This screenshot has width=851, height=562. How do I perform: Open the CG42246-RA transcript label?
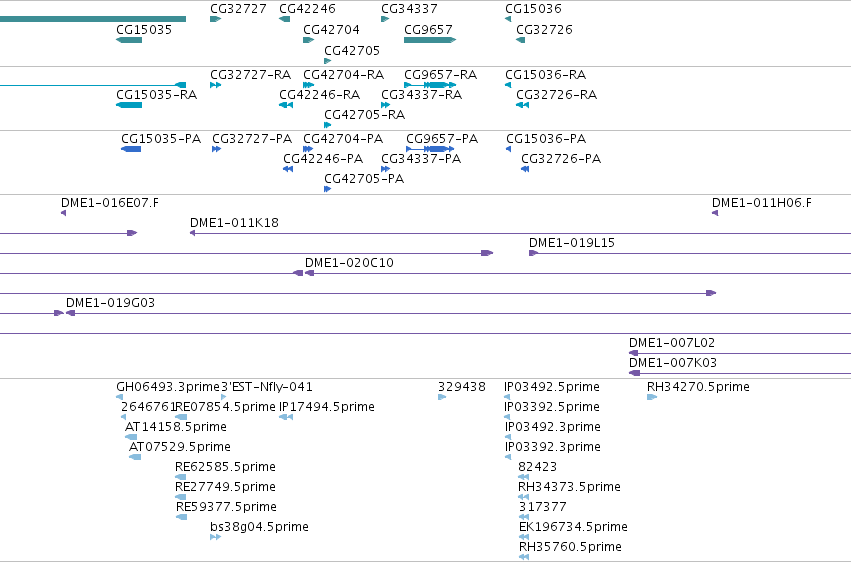point(320,94)
